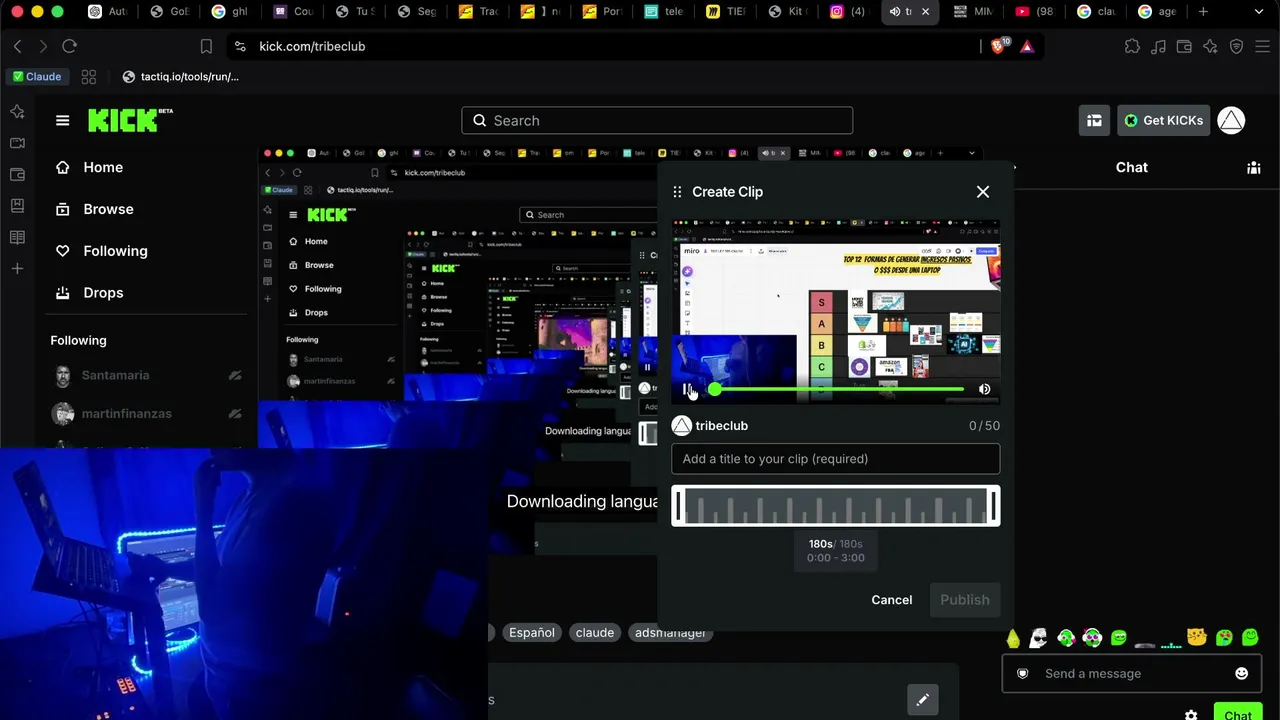Open the Leo AI sparkle toolbar icon
This screenshot has height=720, width=1280.
pos(1210,46)
